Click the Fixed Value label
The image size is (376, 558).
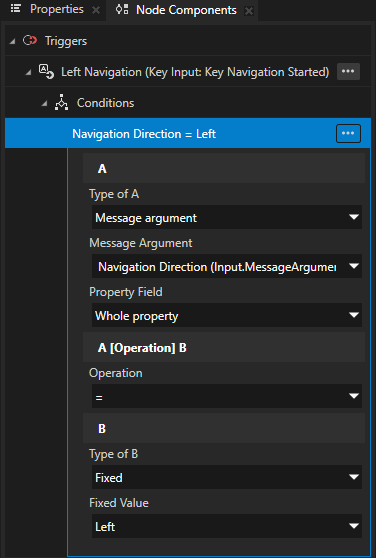119,503
